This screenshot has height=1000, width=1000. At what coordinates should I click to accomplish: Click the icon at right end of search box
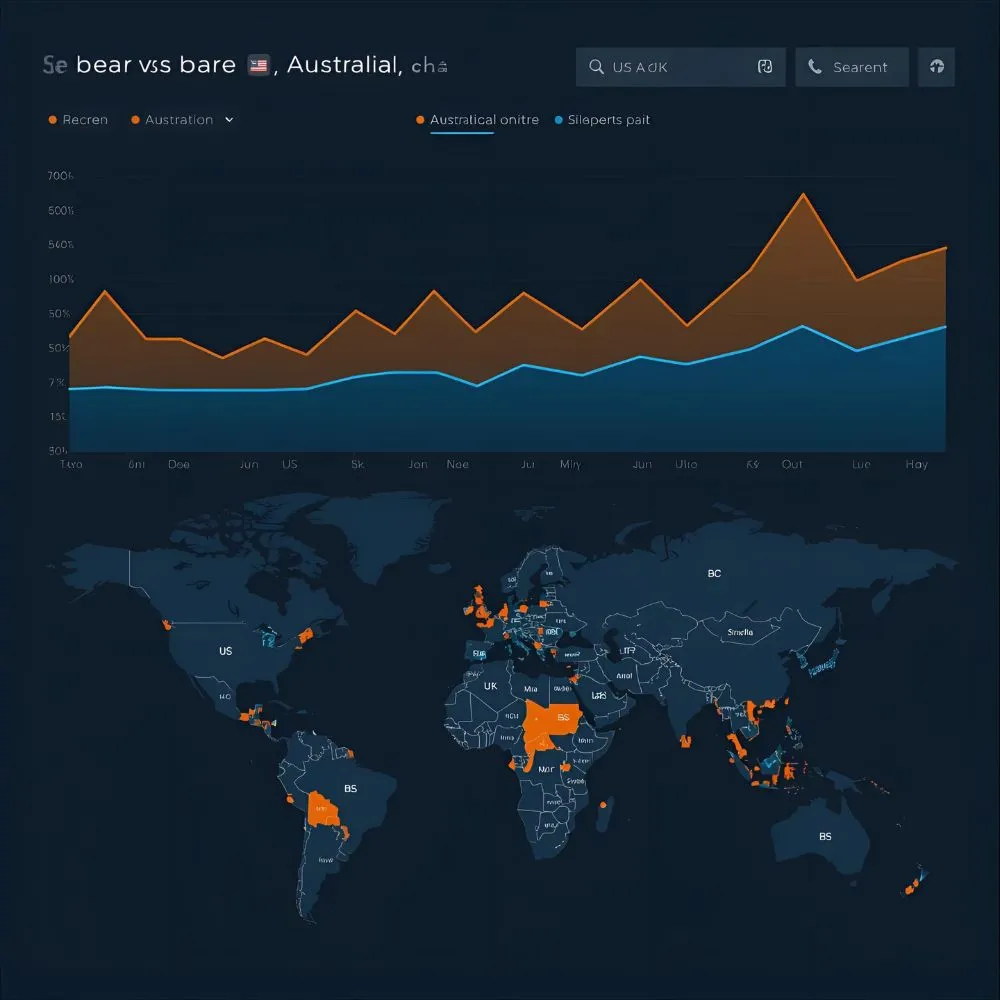click(x=764, y=67)
